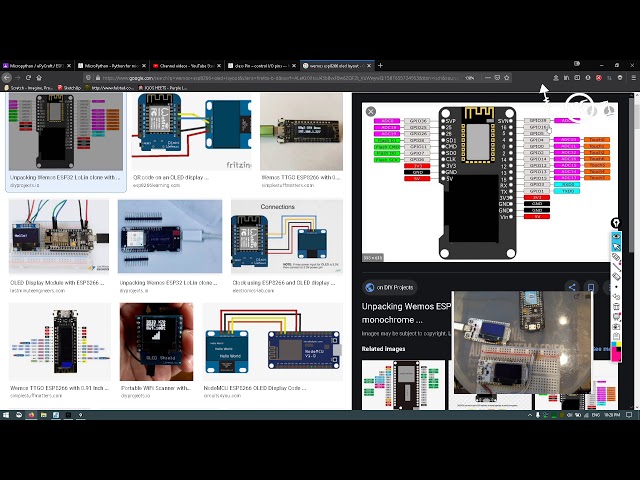Open Unpacking Wemos ESP32 LoLin pinout thumbnail
This screenshot has height=480, width=640.
point(66,131)
